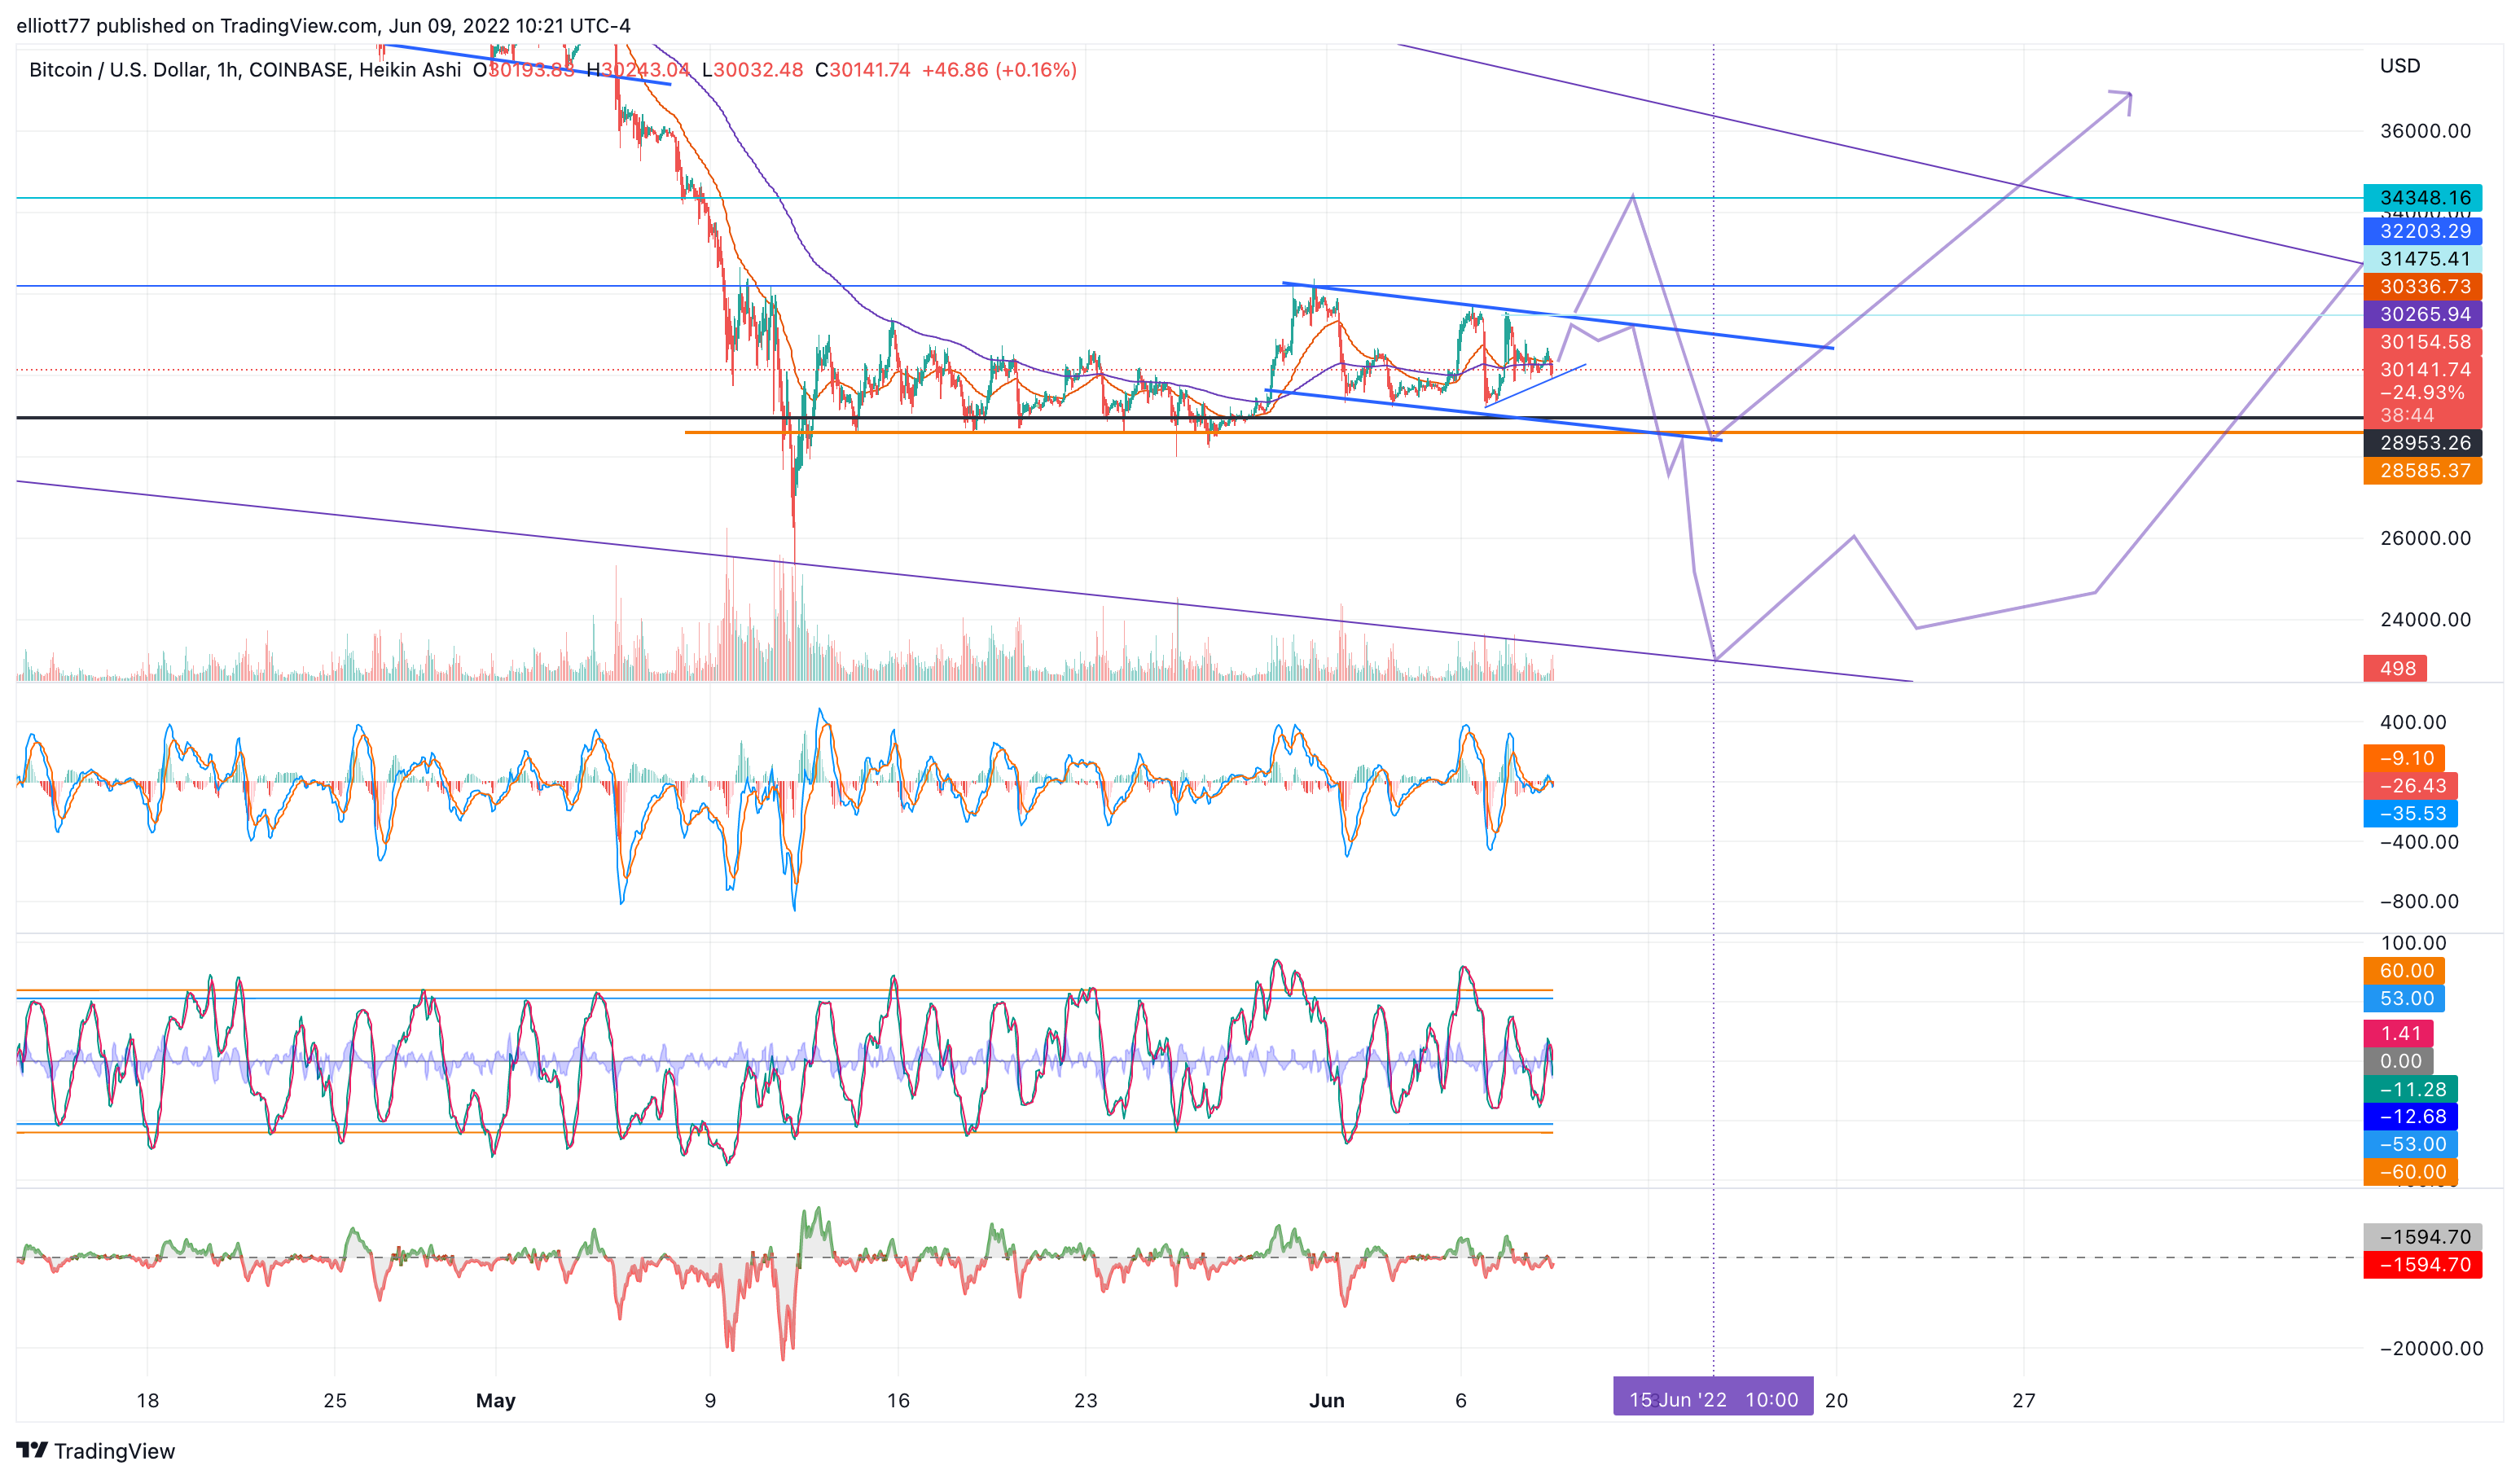This screenshot has width=2520, height=1479.
Task: Click the -35.53 blue indicator label
Action: coord(2410,814)
